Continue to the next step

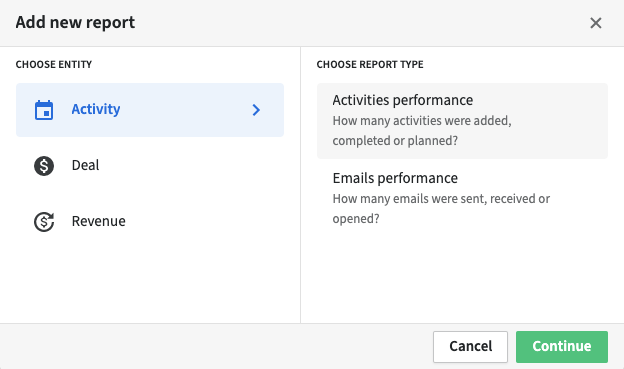click(x=562, y=347)
